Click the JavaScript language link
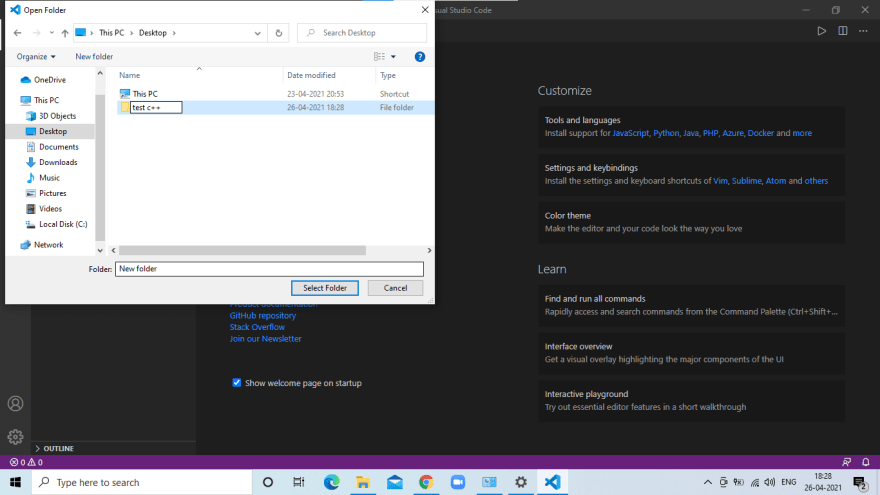The height and width of the screenshot is (495, 880). 630,133
